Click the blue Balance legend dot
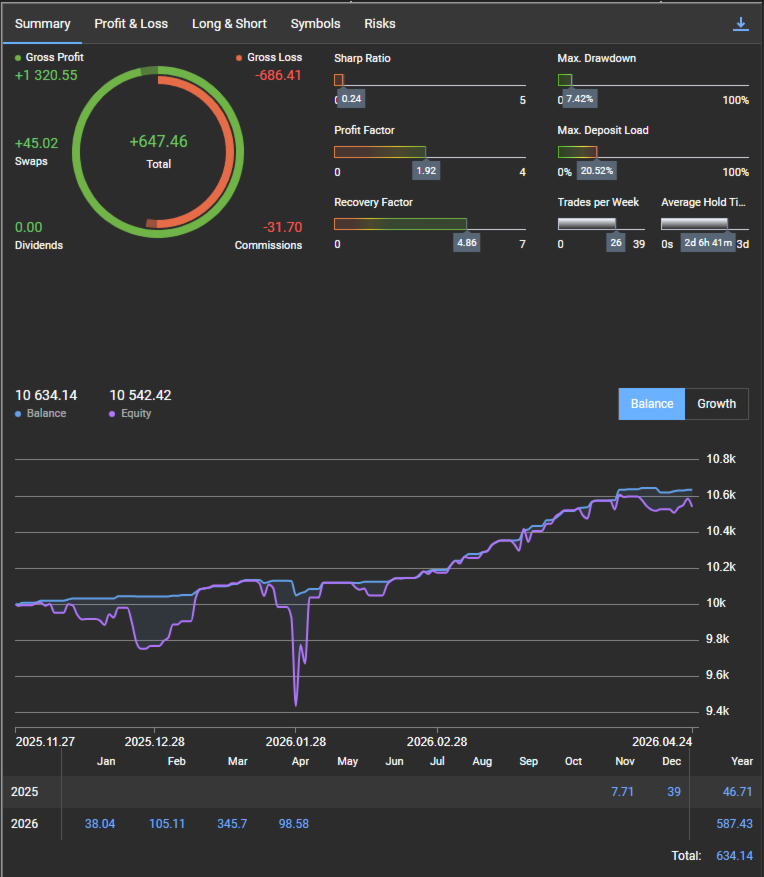764x877 pixels. click(x=19, y=414)
